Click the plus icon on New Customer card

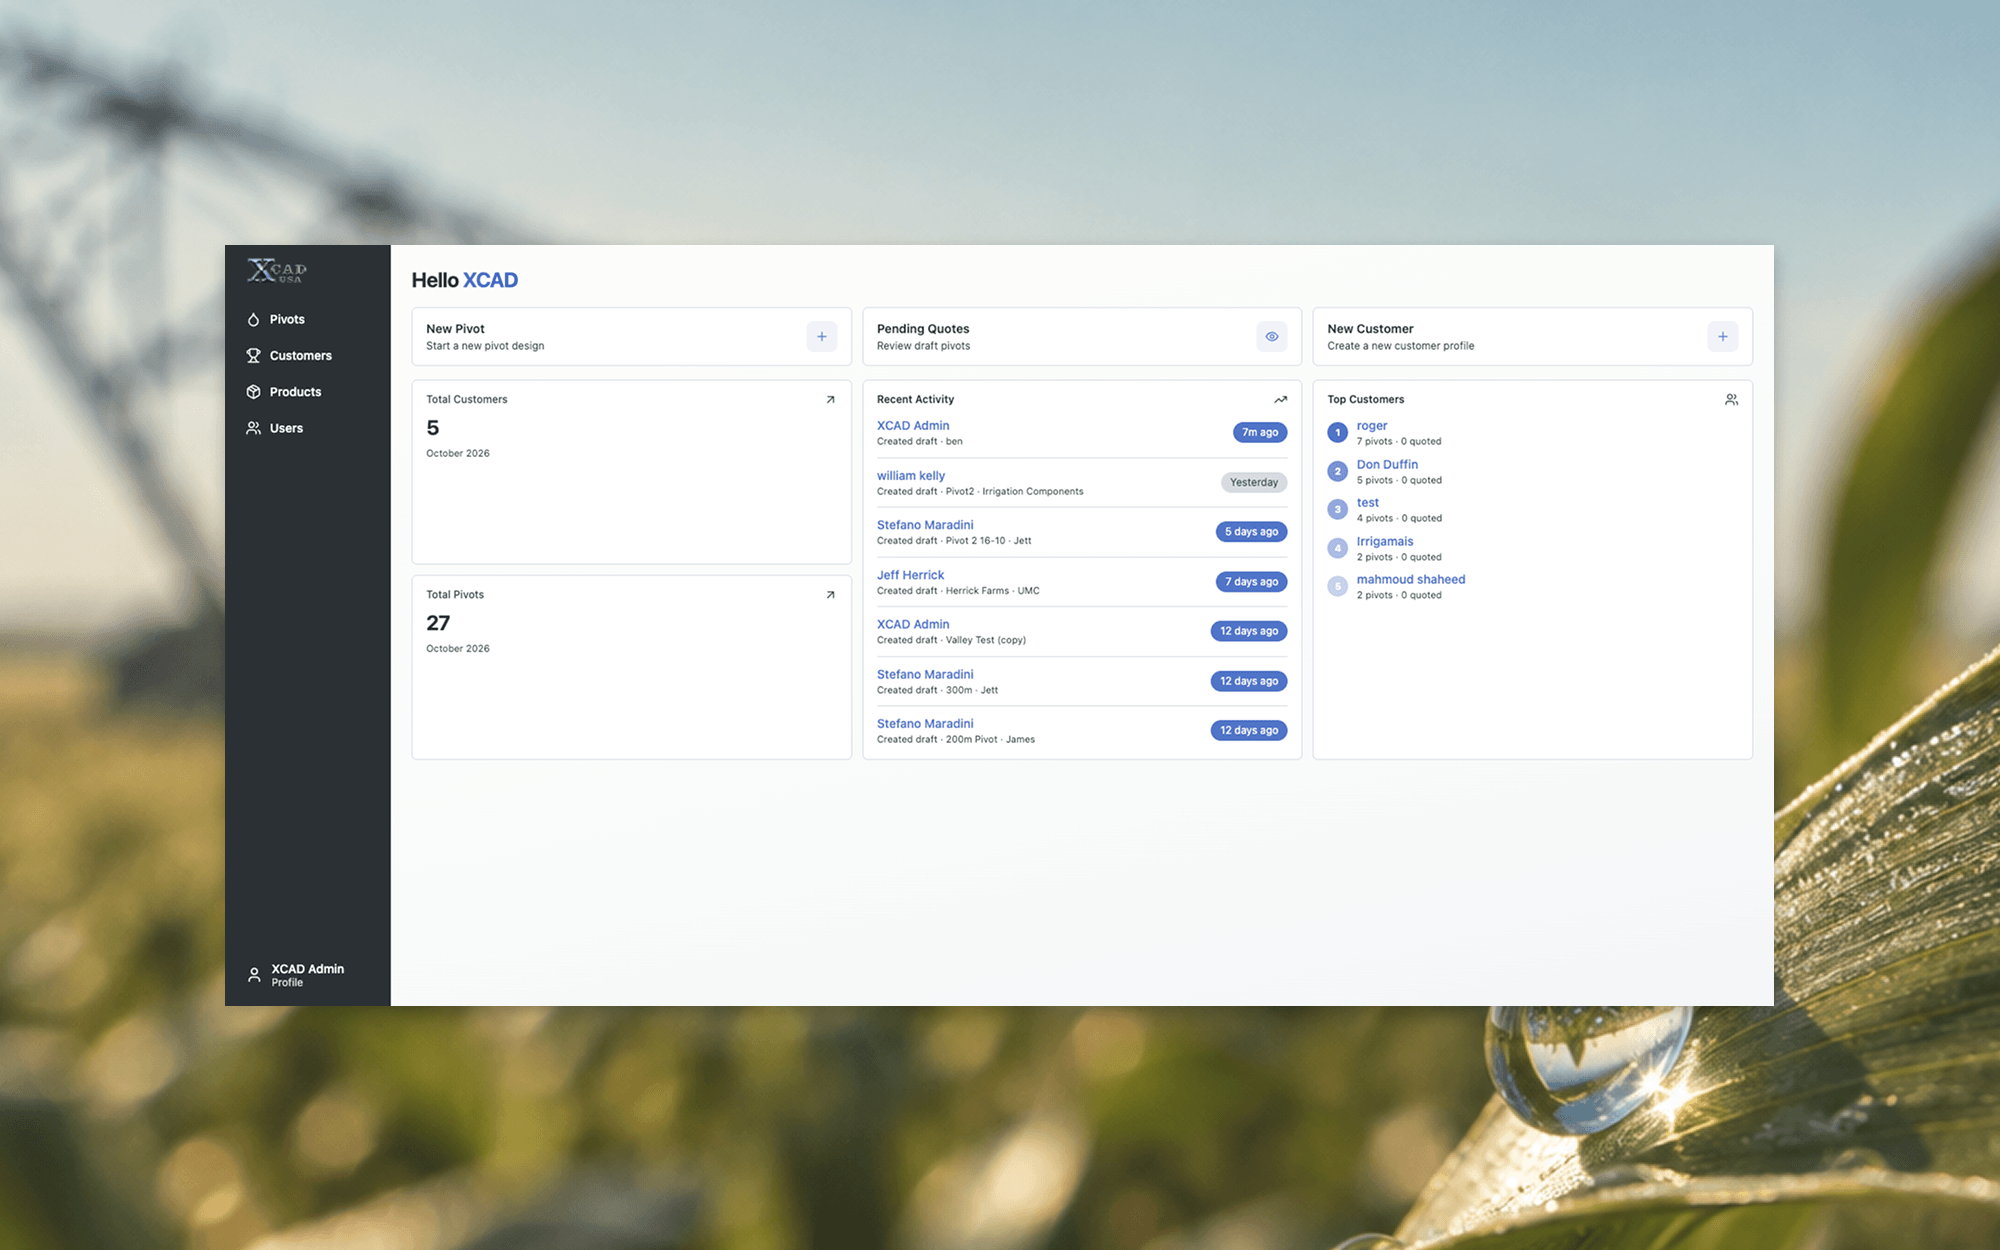[x=1722, y=337]
